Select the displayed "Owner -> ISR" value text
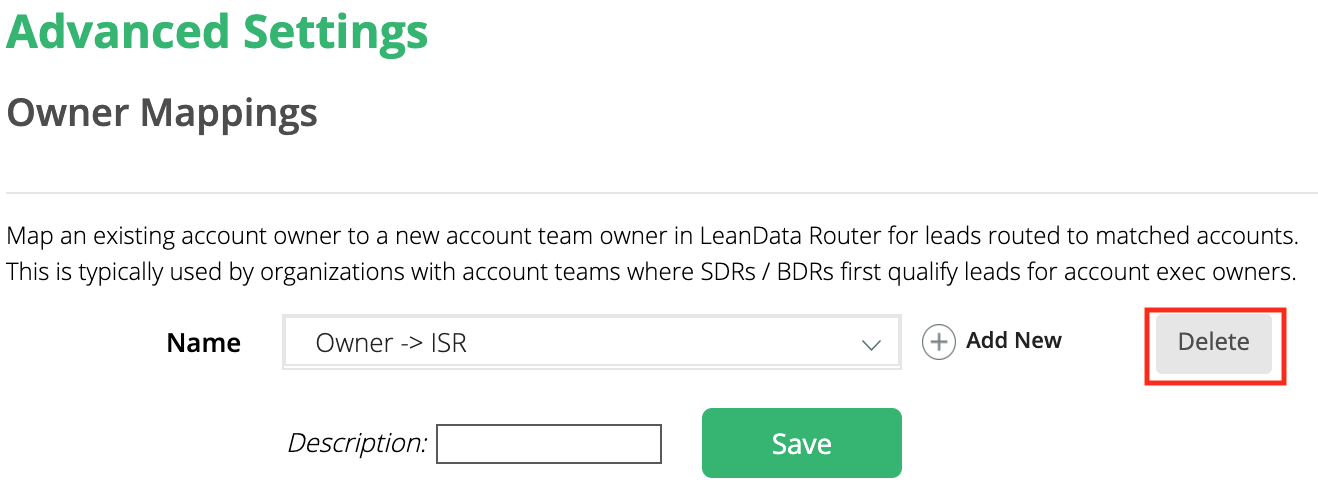This screenshot has height=504, width=1318. [x=391, y=344]
